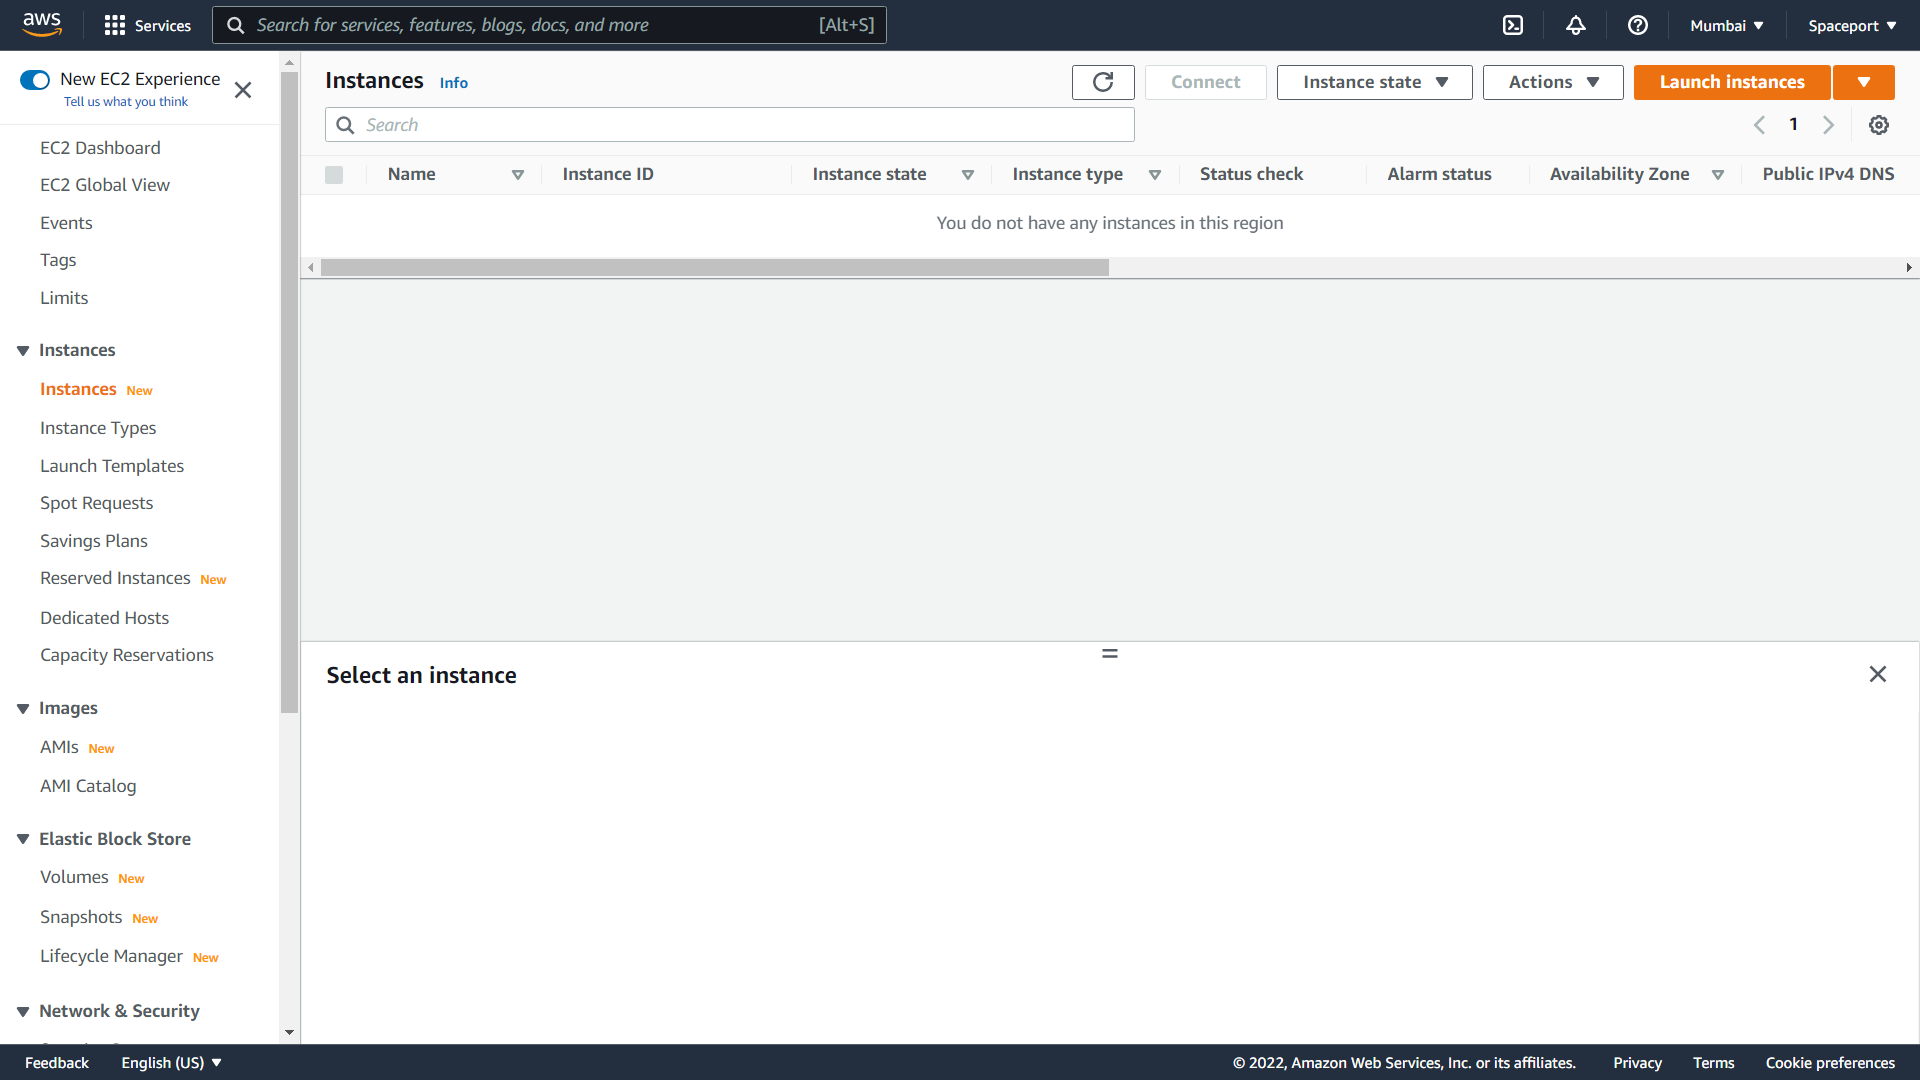Open Volumes page

click(74, 877)
